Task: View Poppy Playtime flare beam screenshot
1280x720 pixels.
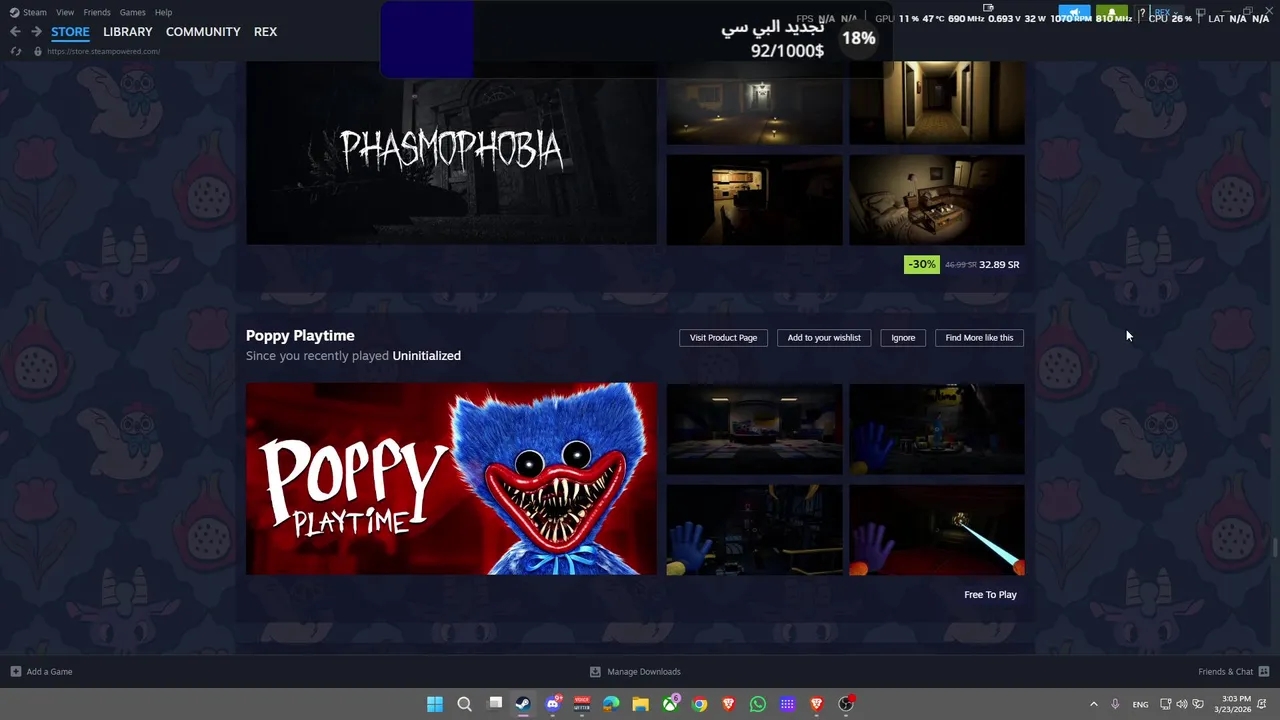Action: [x=937, y=530]
